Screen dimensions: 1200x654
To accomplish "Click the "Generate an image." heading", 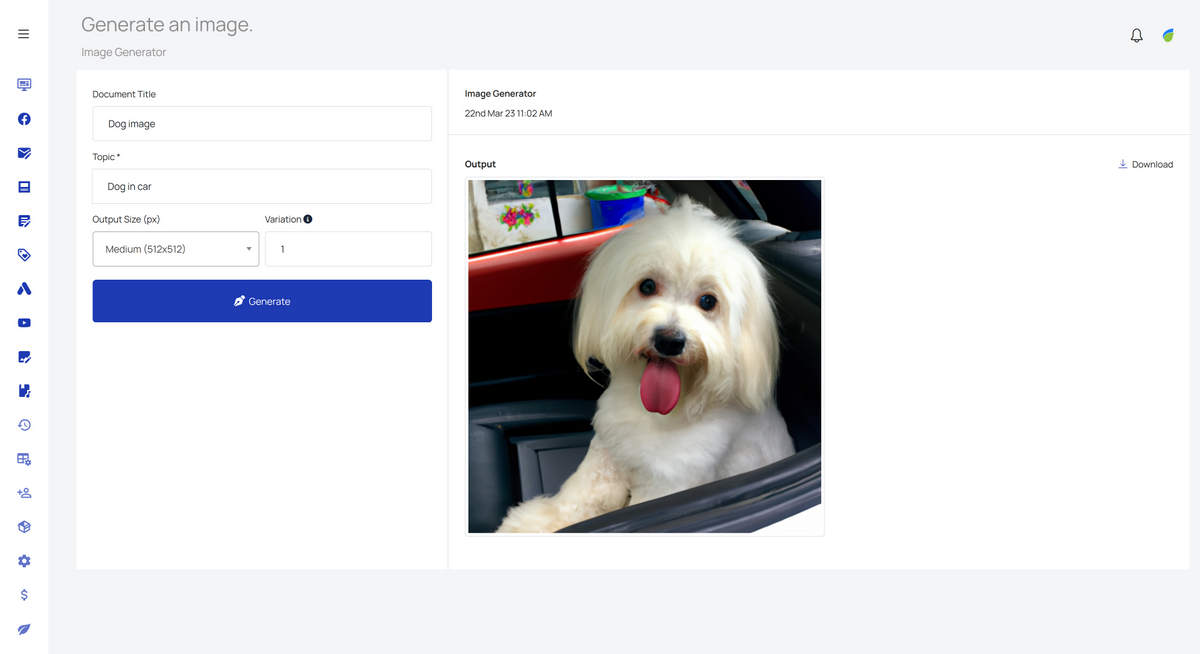I will 167,25.
